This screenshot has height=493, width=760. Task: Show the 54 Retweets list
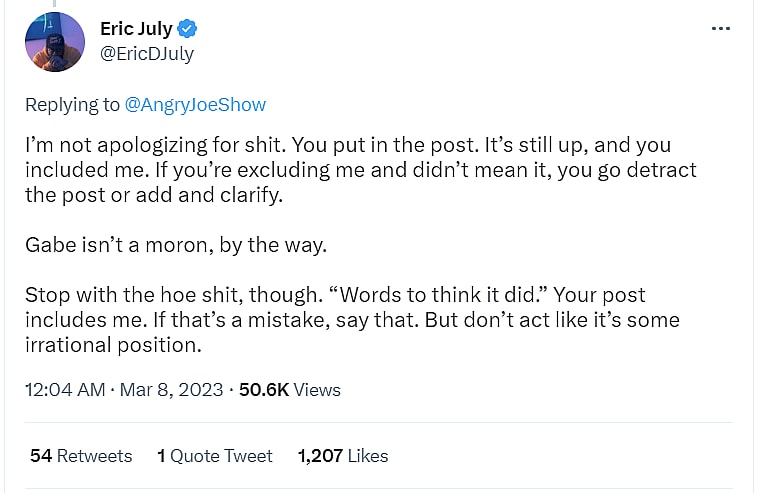[81, 456]
